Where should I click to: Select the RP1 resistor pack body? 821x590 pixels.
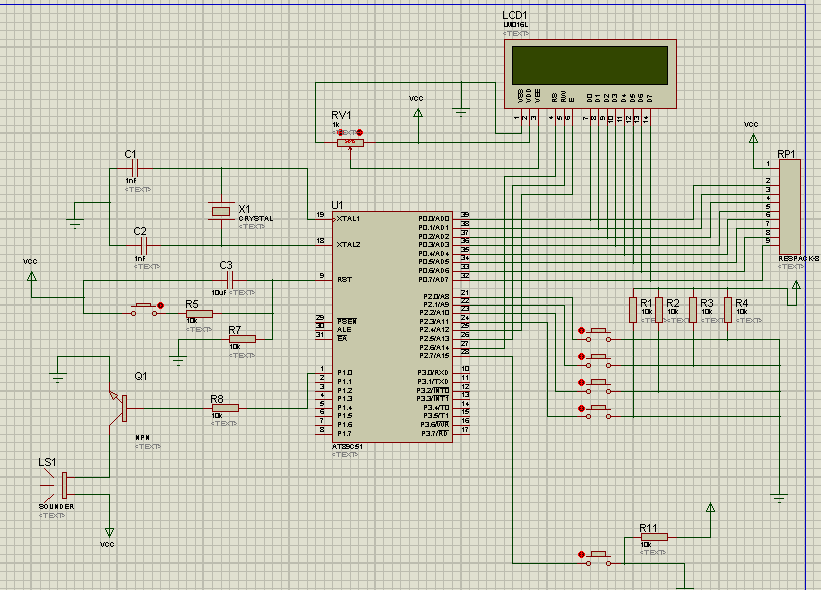click(790, 207)
